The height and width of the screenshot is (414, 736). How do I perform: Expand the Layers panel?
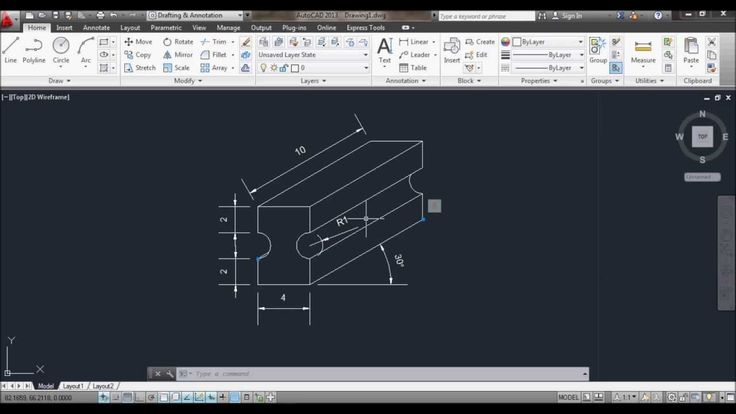[313, 81]
